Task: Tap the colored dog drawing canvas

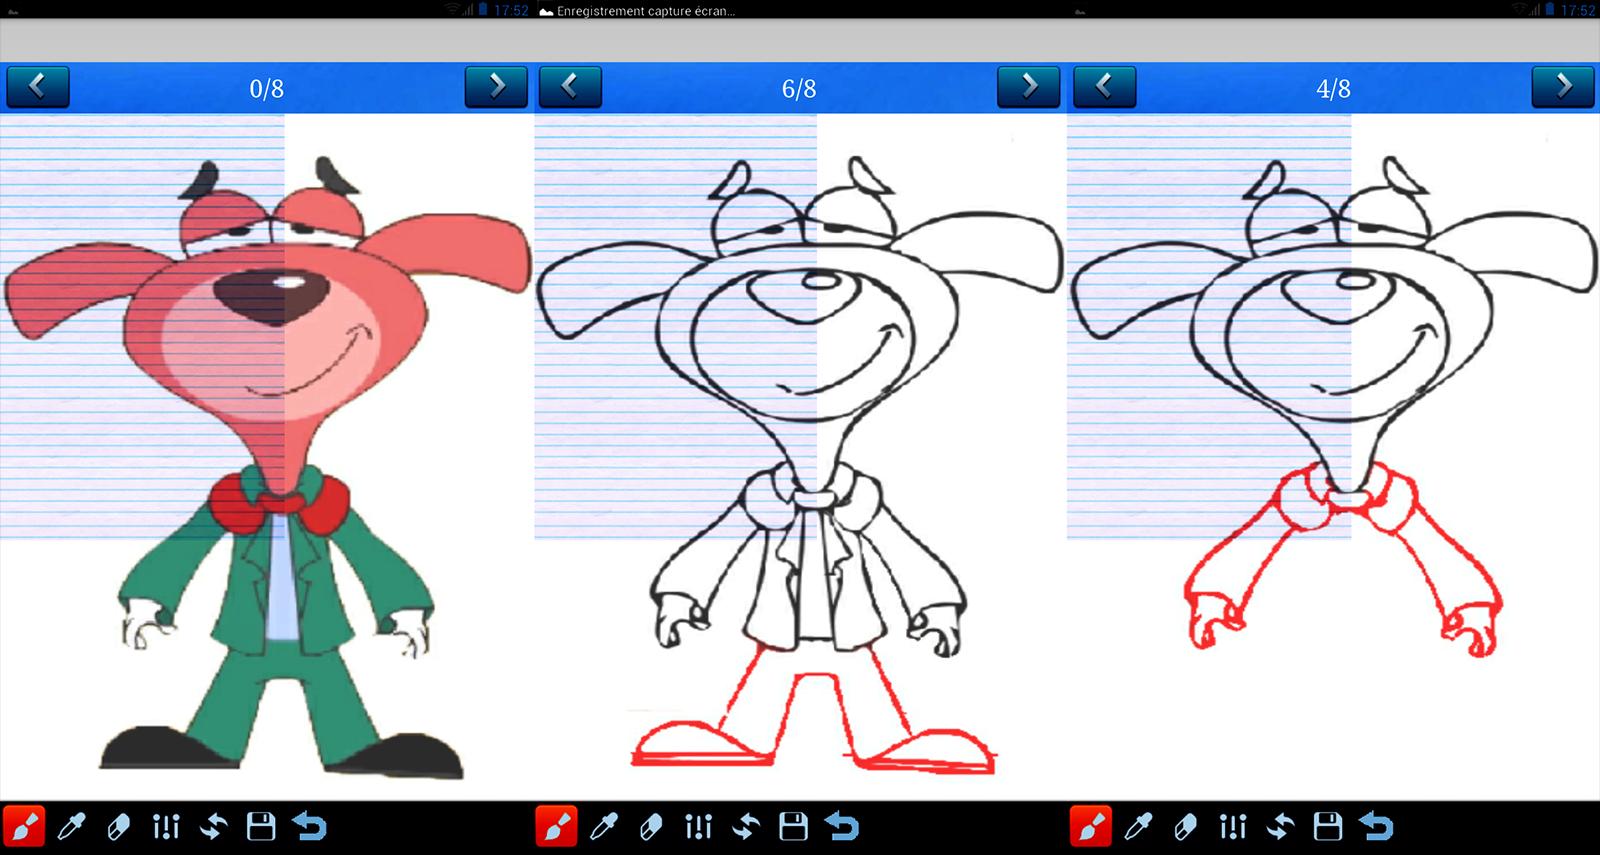Action: tap(266, 456)
